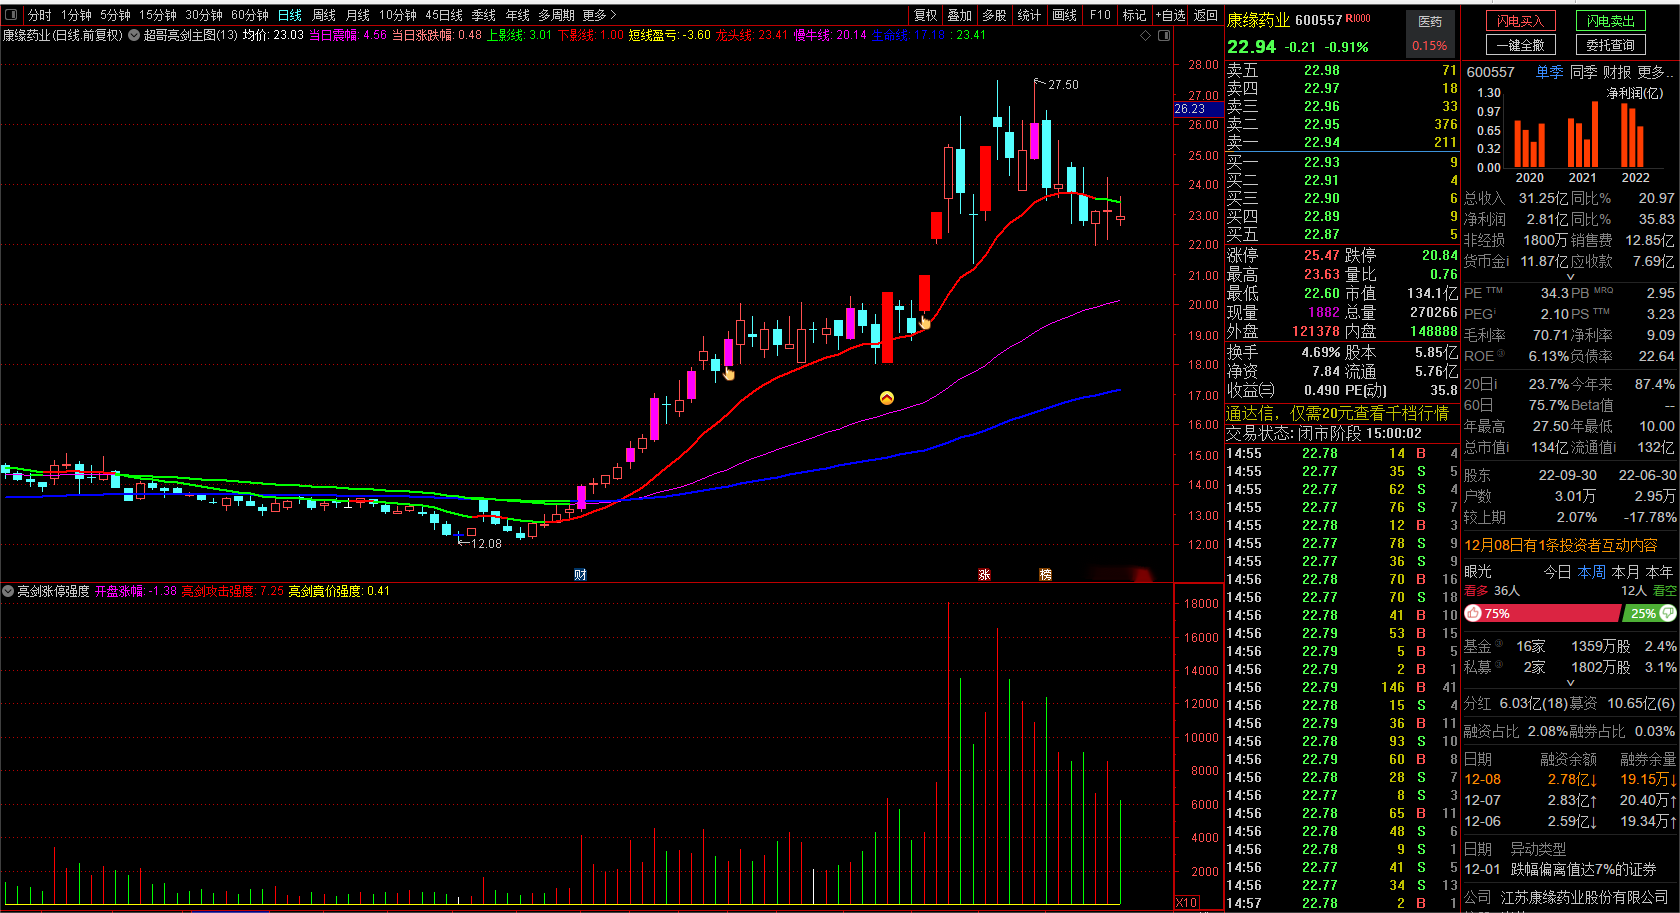Open the 亮剑涨停强度 indicator dropdown
The height and width of the screenshot is (913, 1680).
tap(8, 591)
